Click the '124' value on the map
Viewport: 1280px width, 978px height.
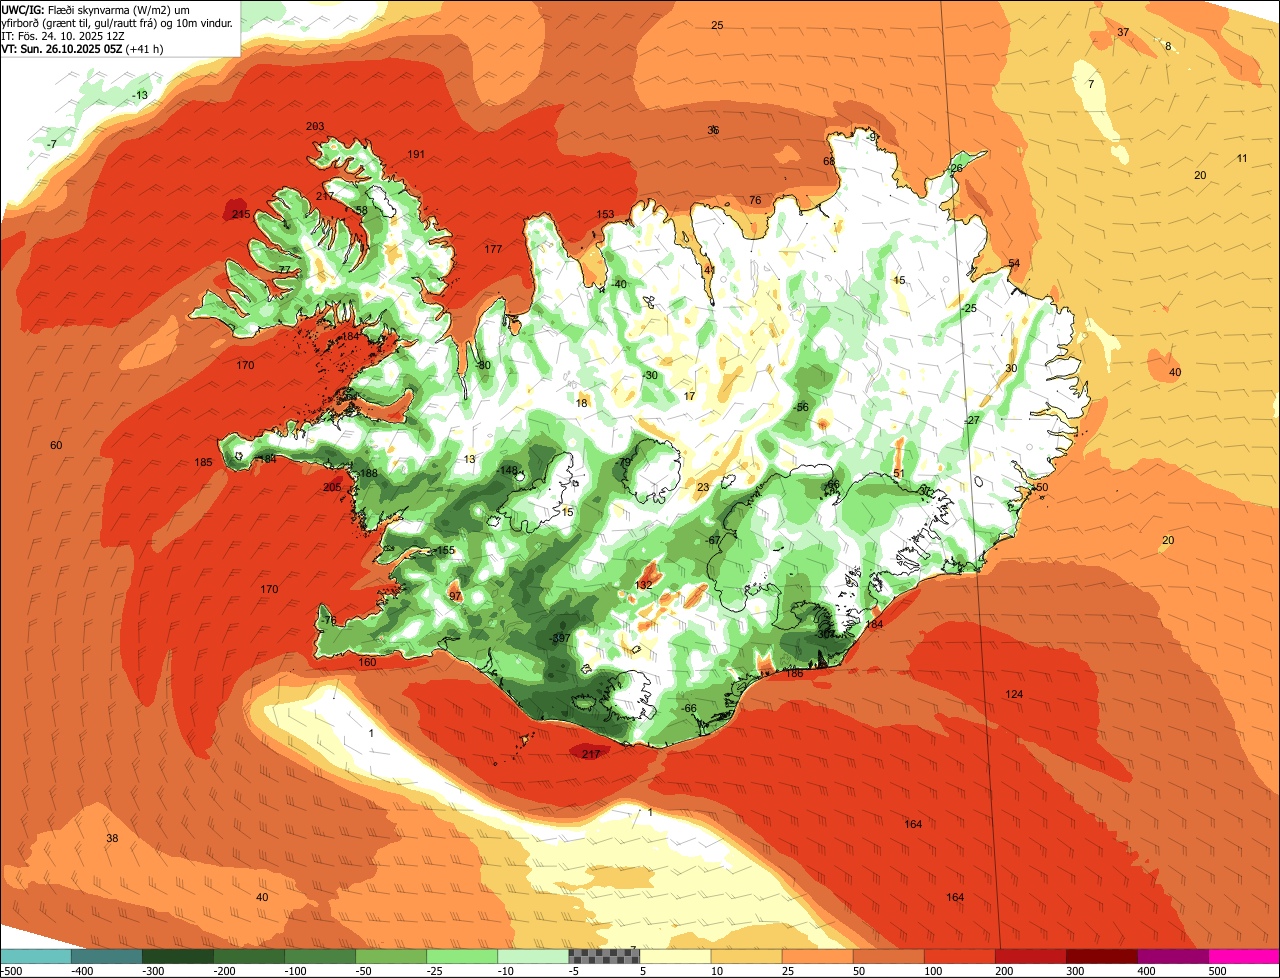pos(1014,694)
